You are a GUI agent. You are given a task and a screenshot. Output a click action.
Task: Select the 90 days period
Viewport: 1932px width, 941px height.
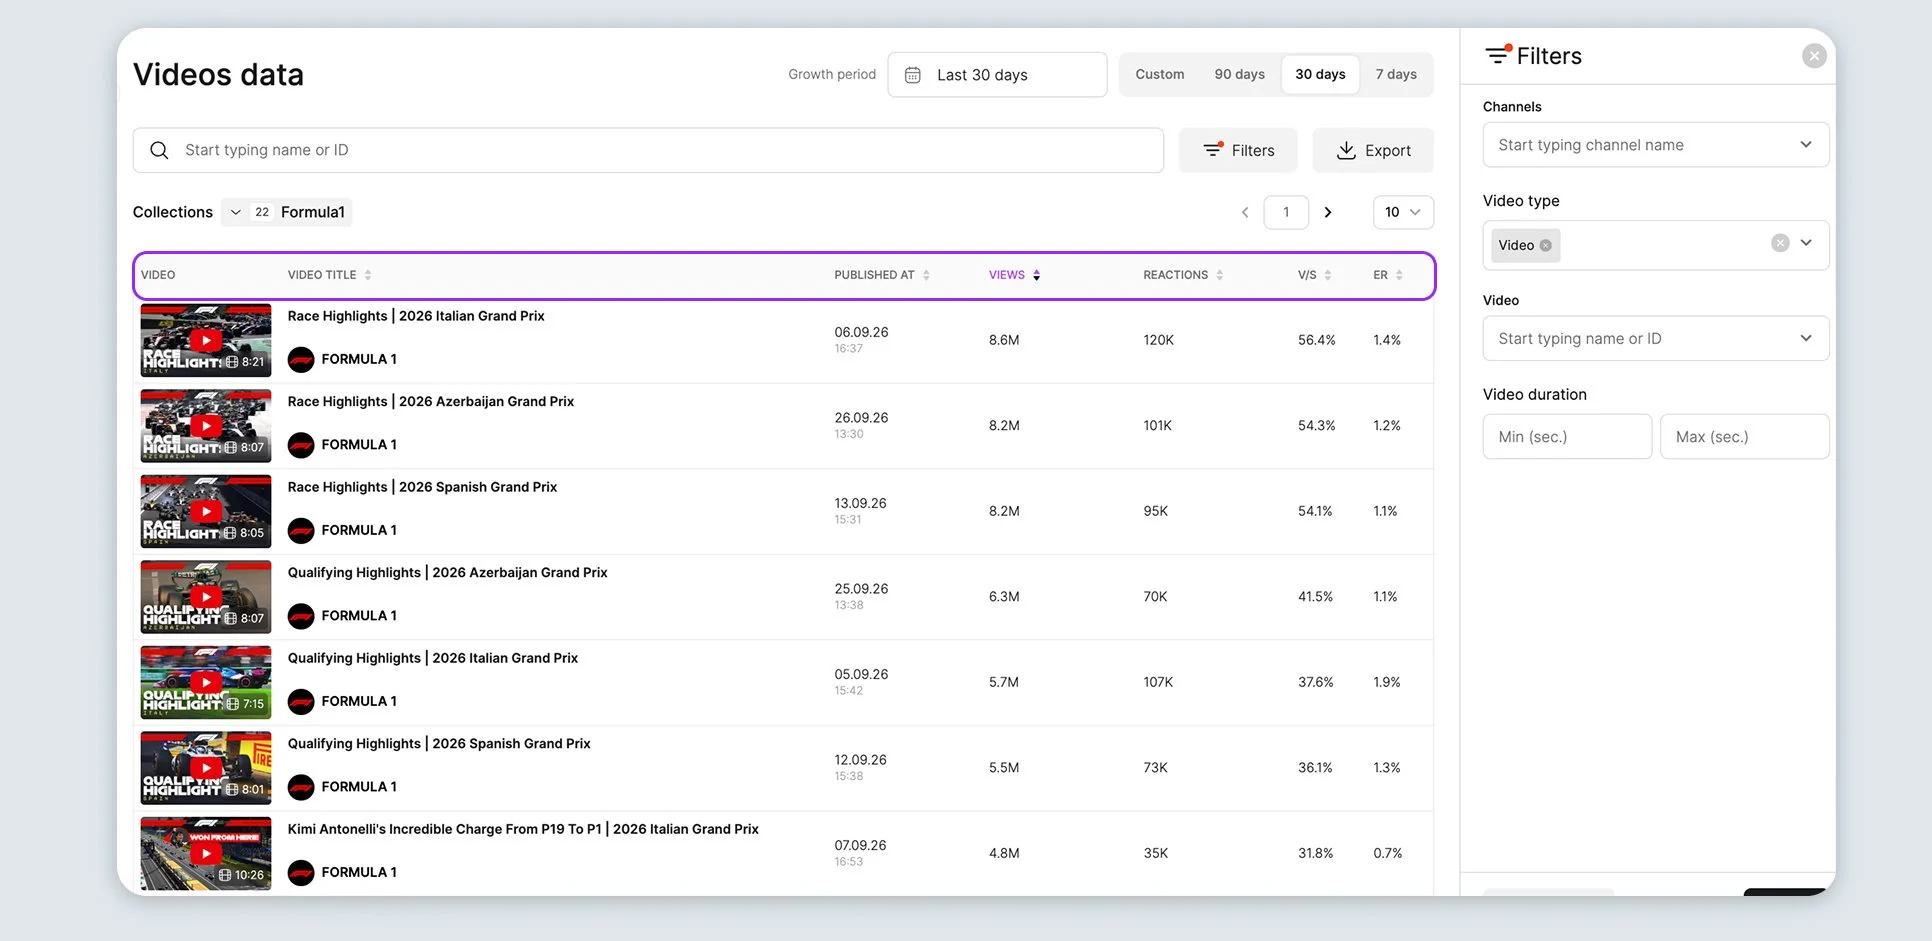(x=1240, y=75)
